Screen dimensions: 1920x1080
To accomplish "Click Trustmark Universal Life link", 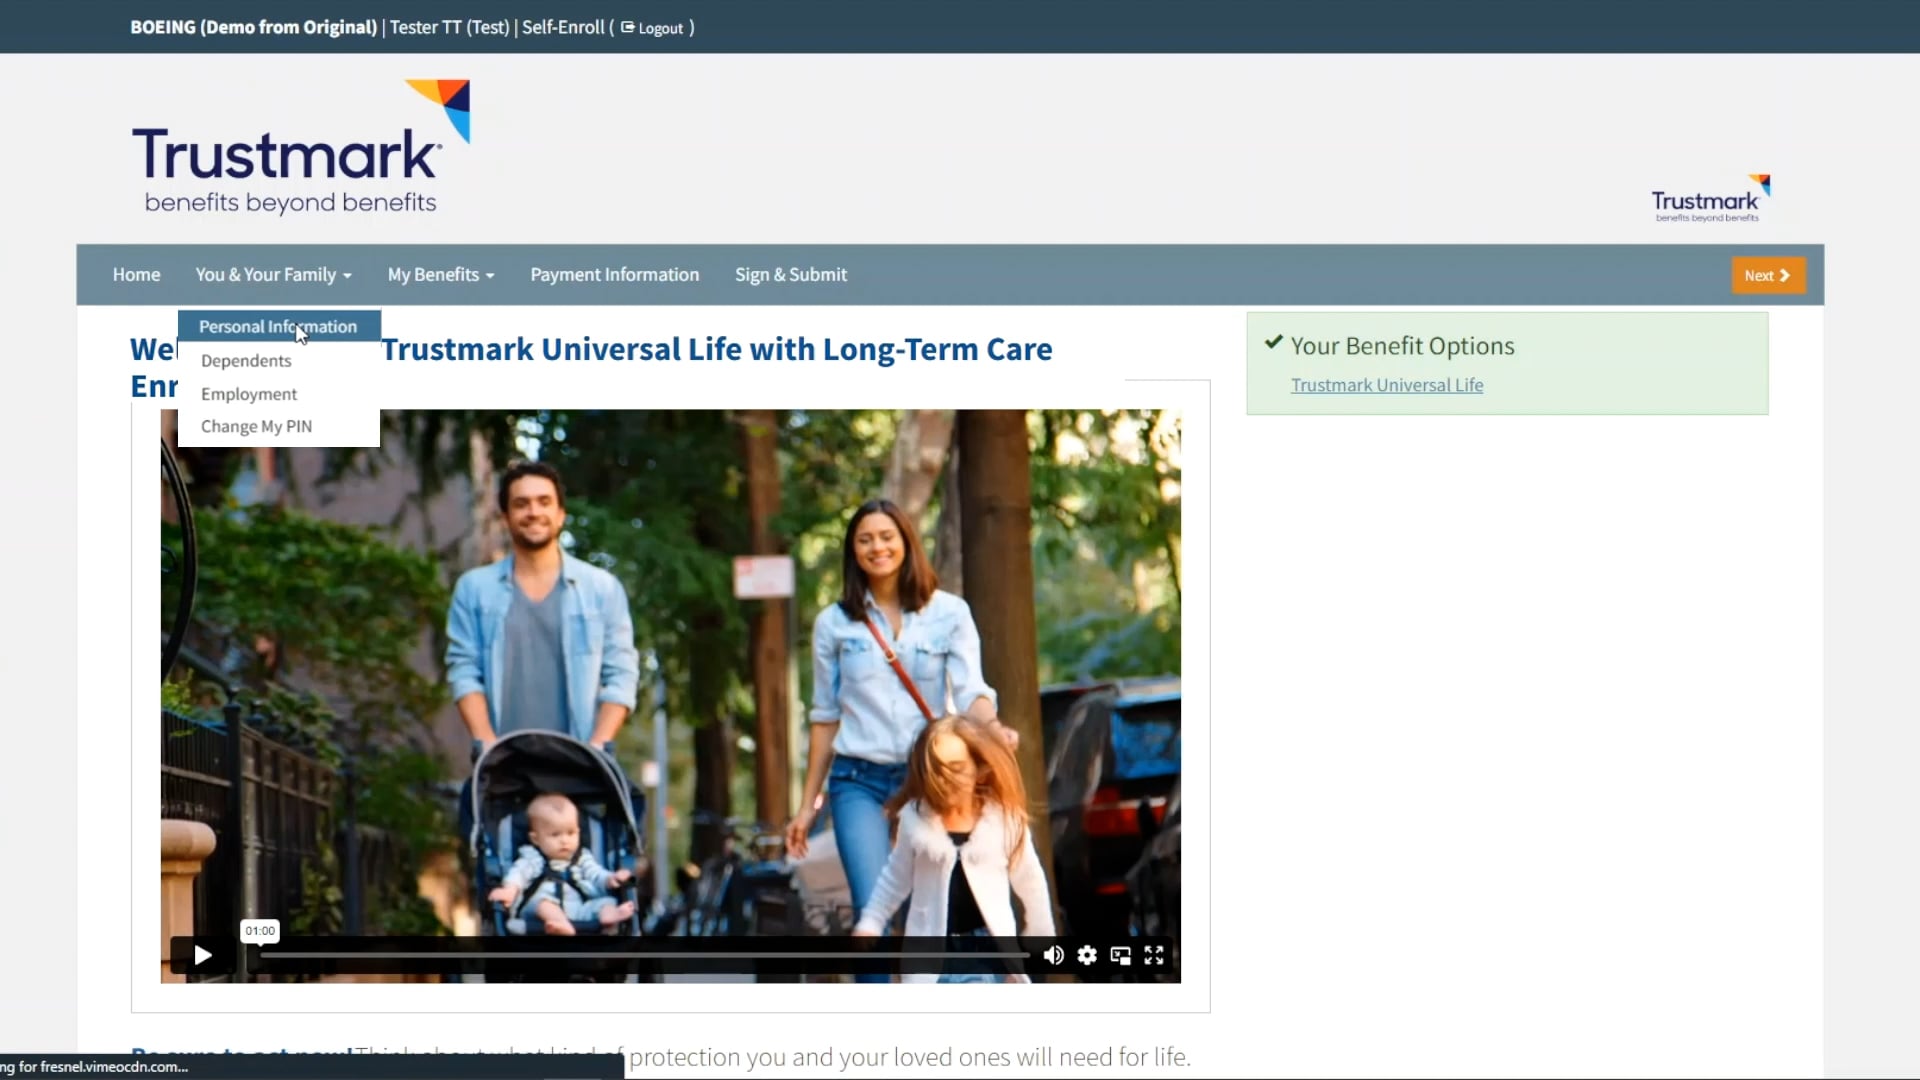I will 1387,385.
